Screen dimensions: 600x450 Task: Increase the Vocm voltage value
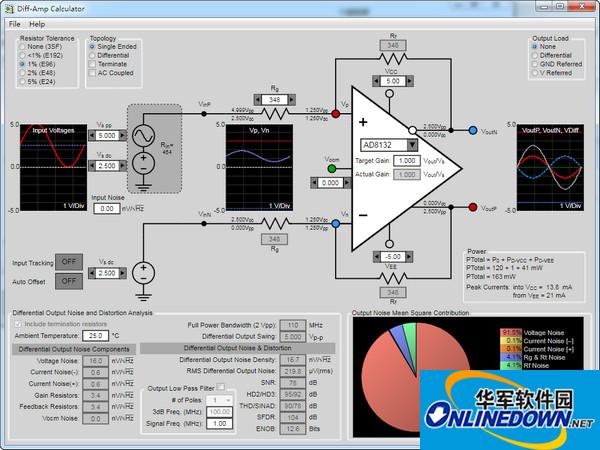point(347,183)
